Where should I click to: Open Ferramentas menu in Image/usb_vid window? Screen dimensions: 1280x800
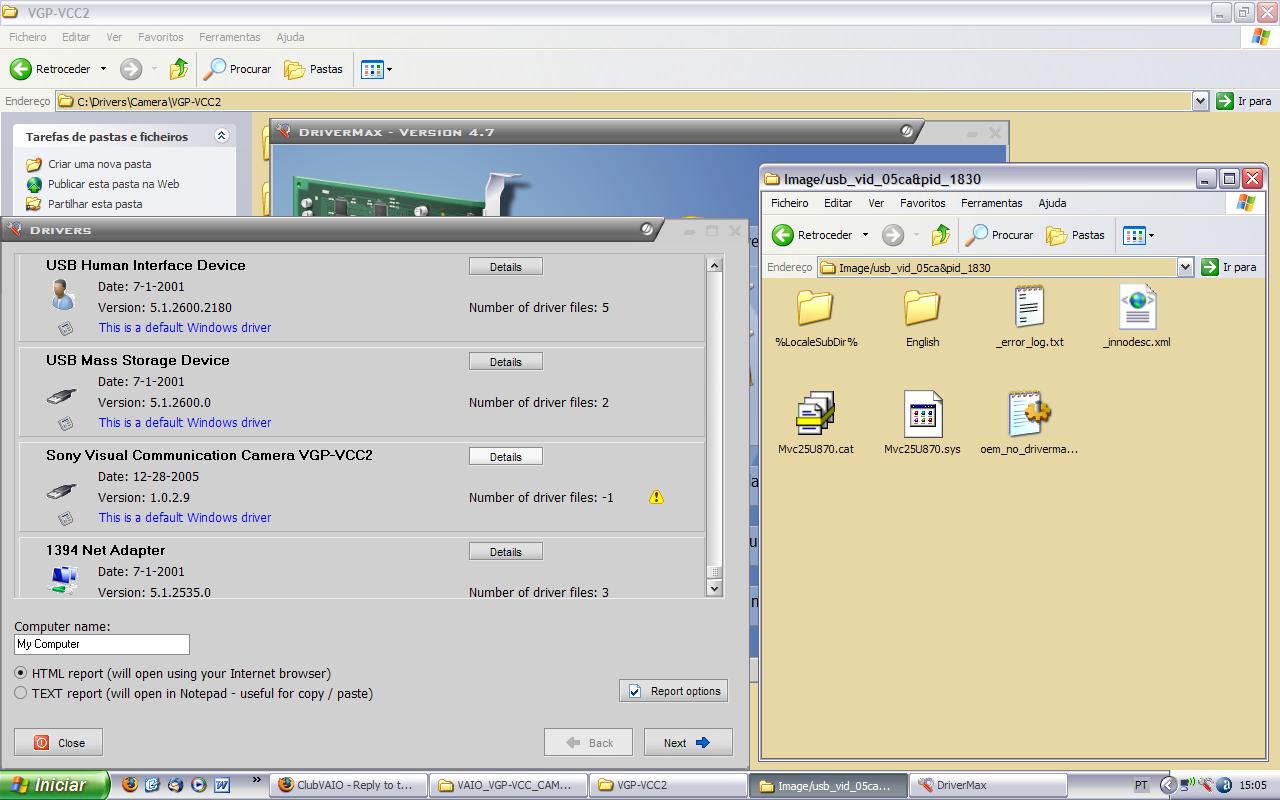(x=992, y=203)
